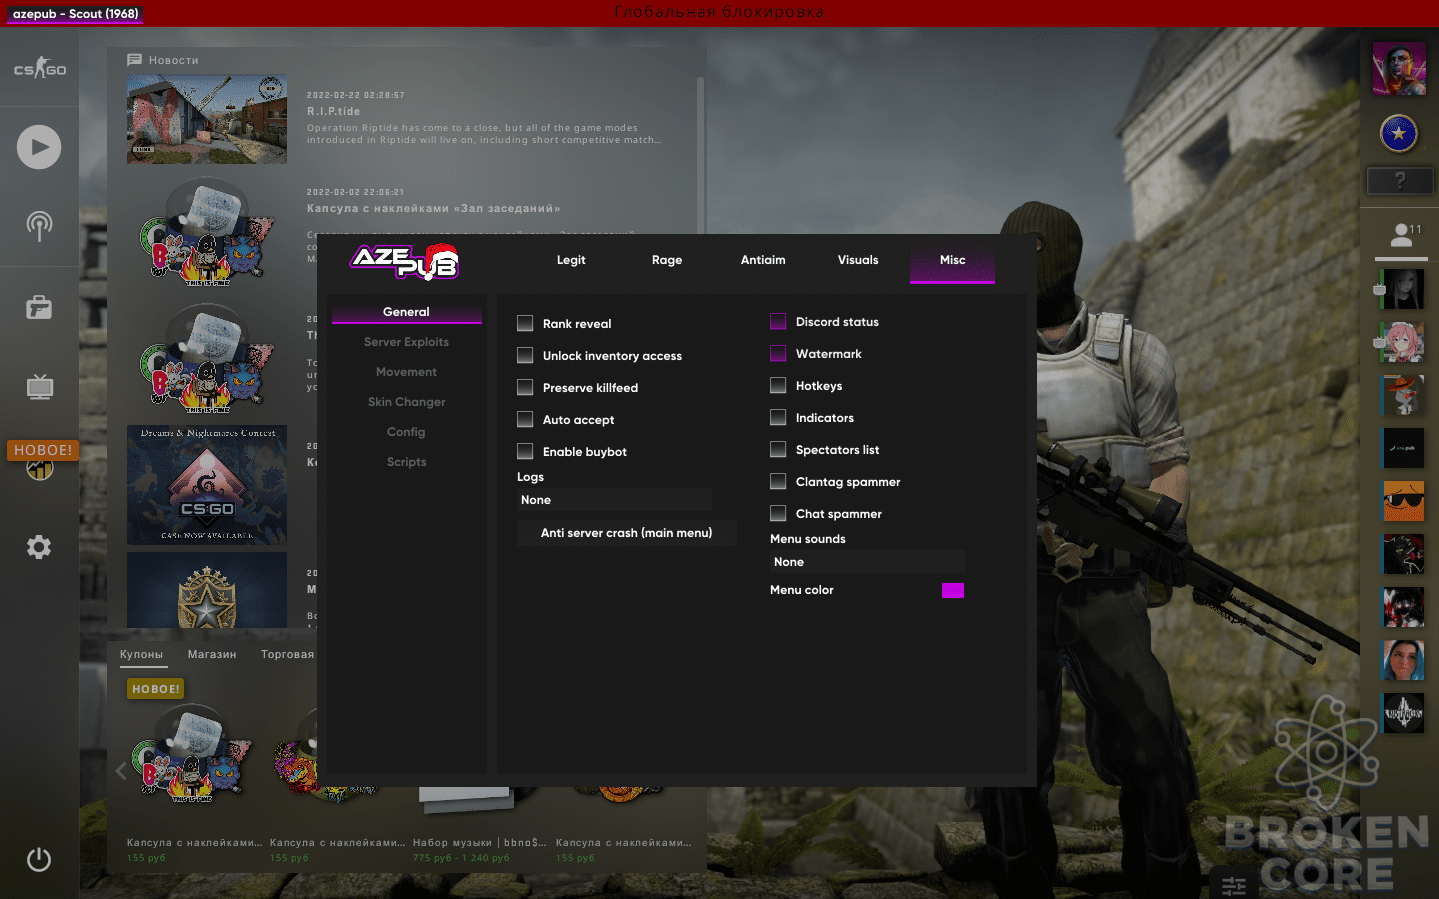The width and height of the screenshot is (1439, 899).
Task: Open the Logs dropdown set to None
Action: (614, 500)
